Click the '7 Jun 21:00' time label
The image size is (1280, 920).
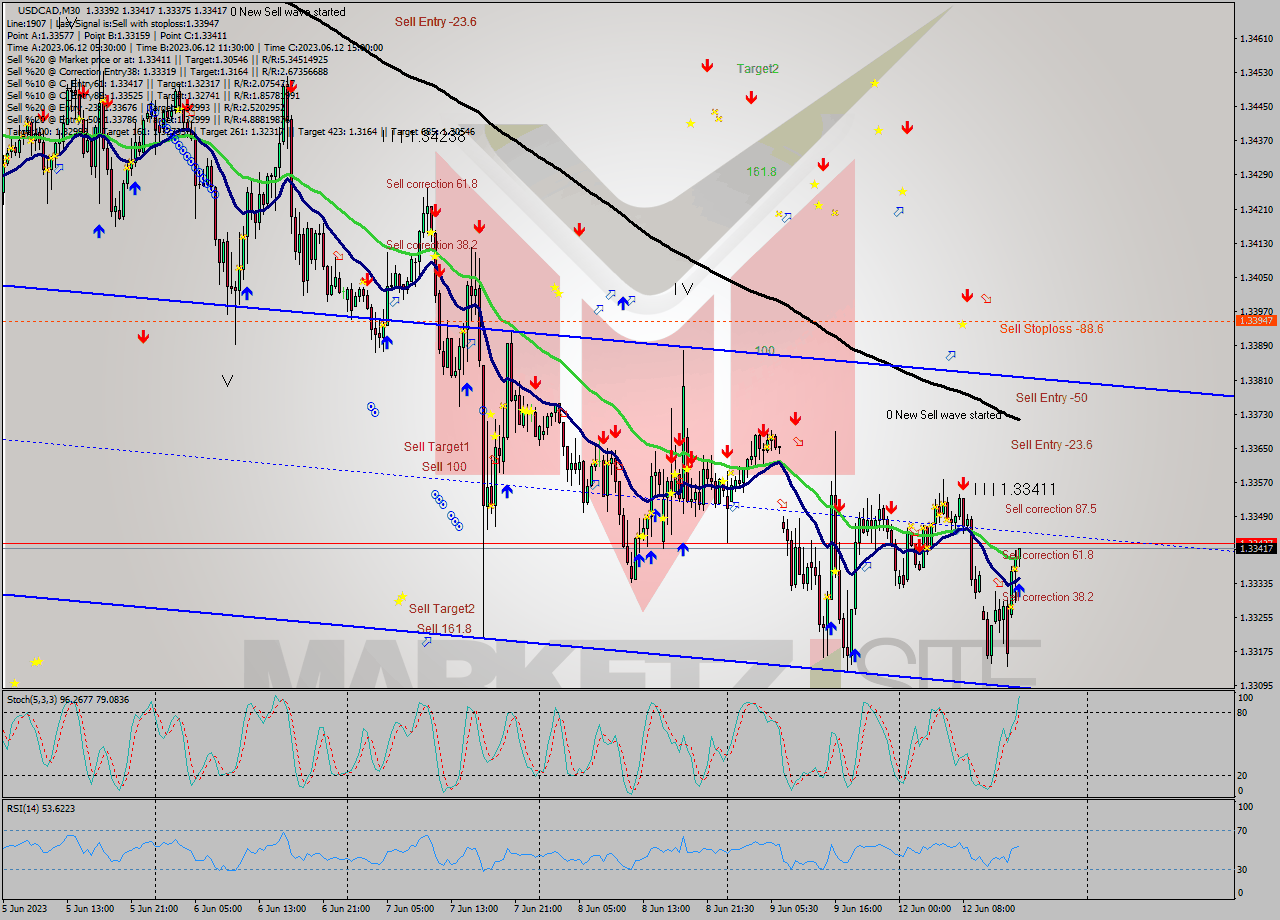pos(536,909)
